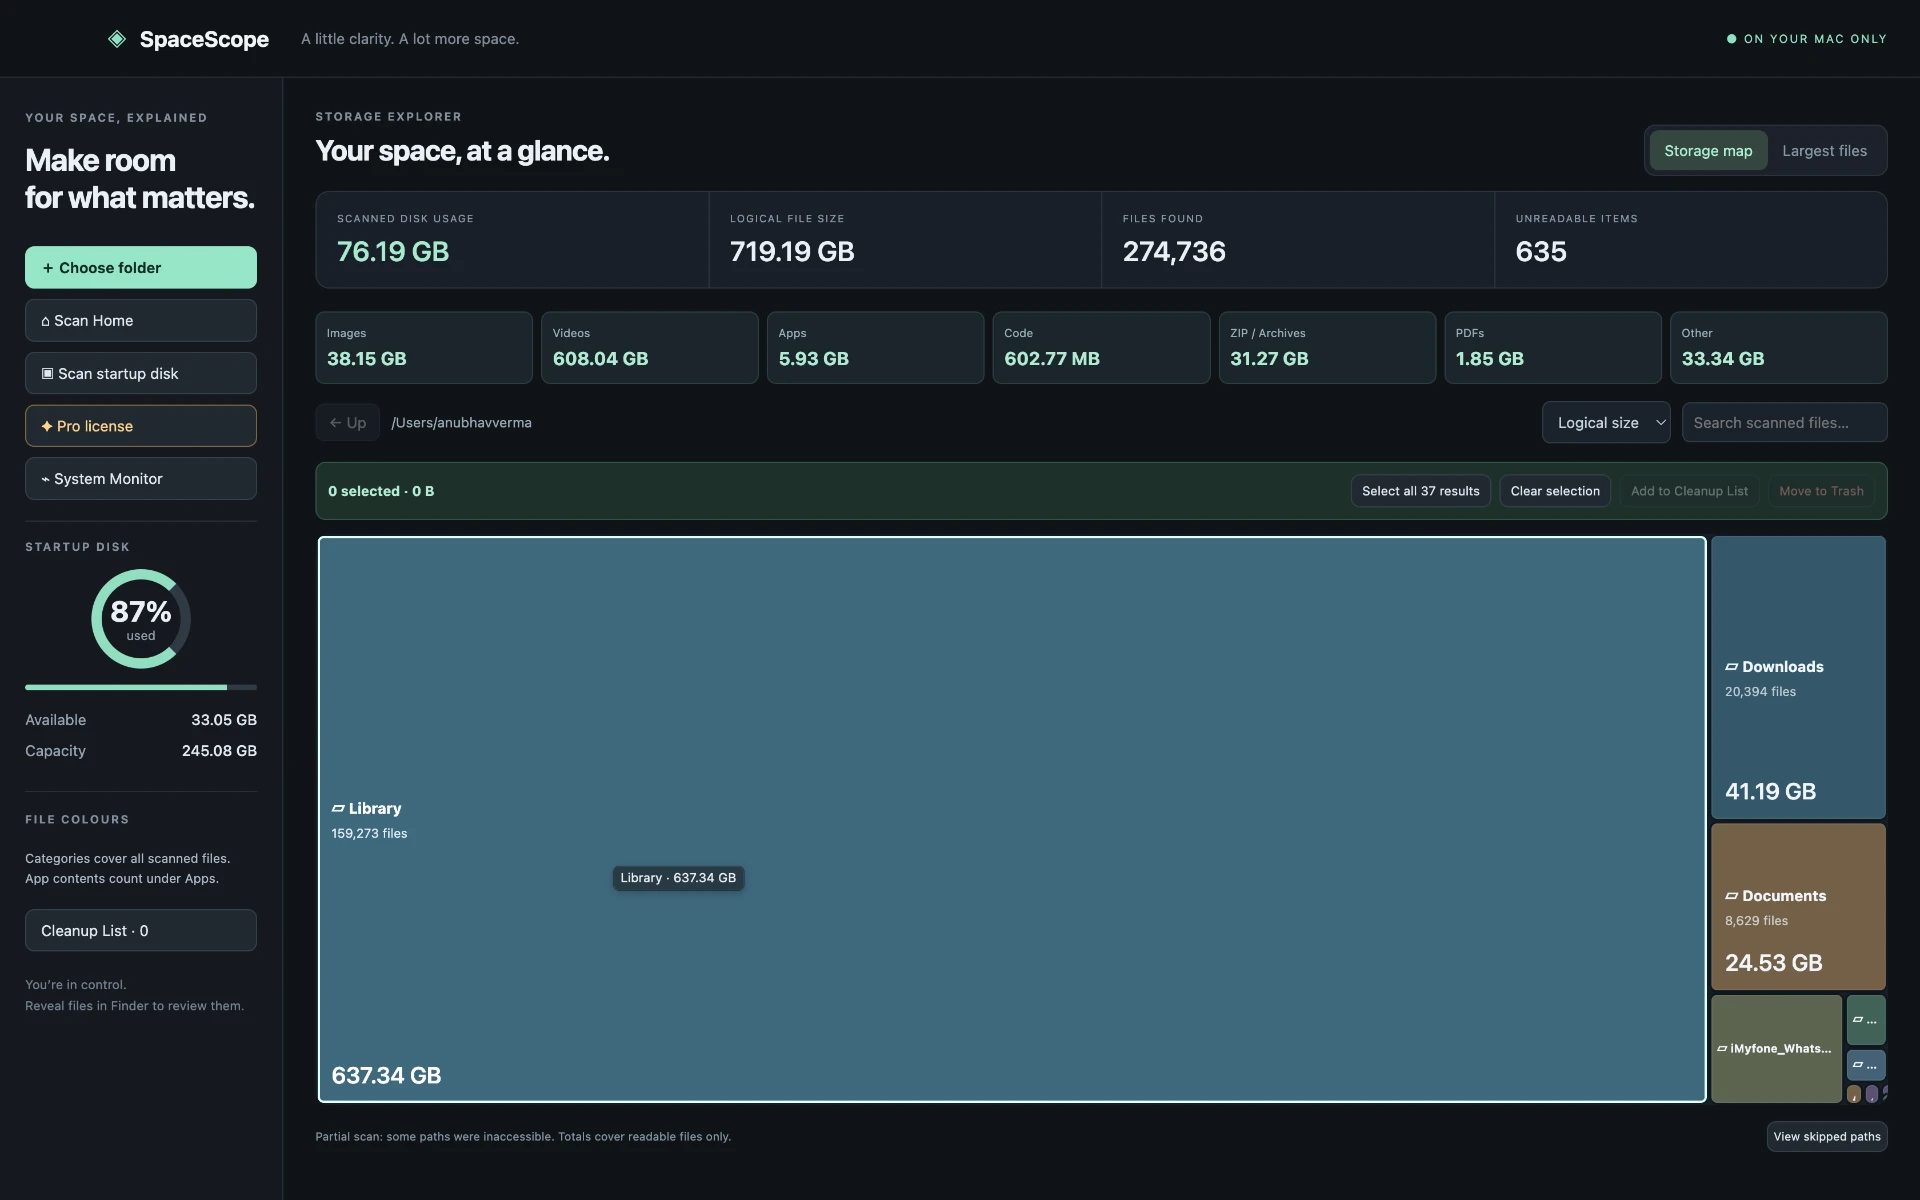
Task: Click the folder icon beside Documents label
Action: coord(1731,896)
